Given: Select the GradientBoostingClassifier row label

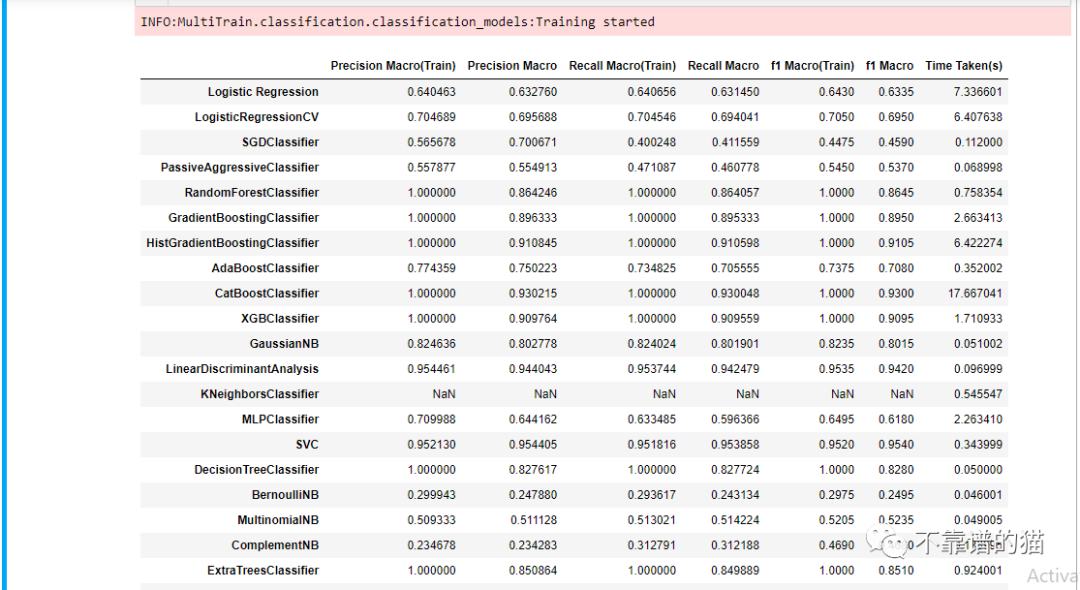Looking at the screenshot, I should click(243, 218).
